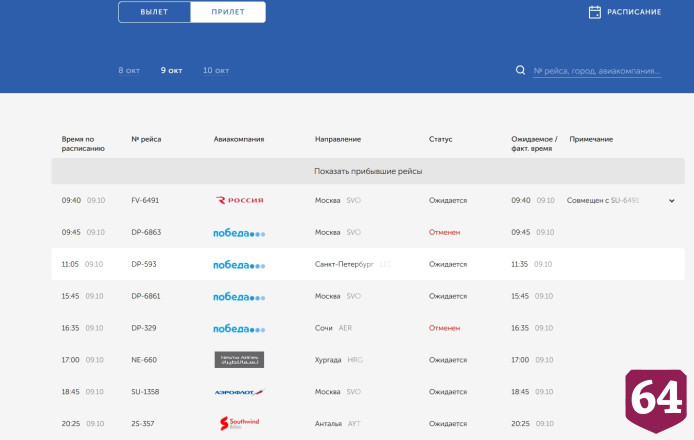Click Отменен status of DP-329
This screenshot has width=694, height=440.
click(444, 328)
